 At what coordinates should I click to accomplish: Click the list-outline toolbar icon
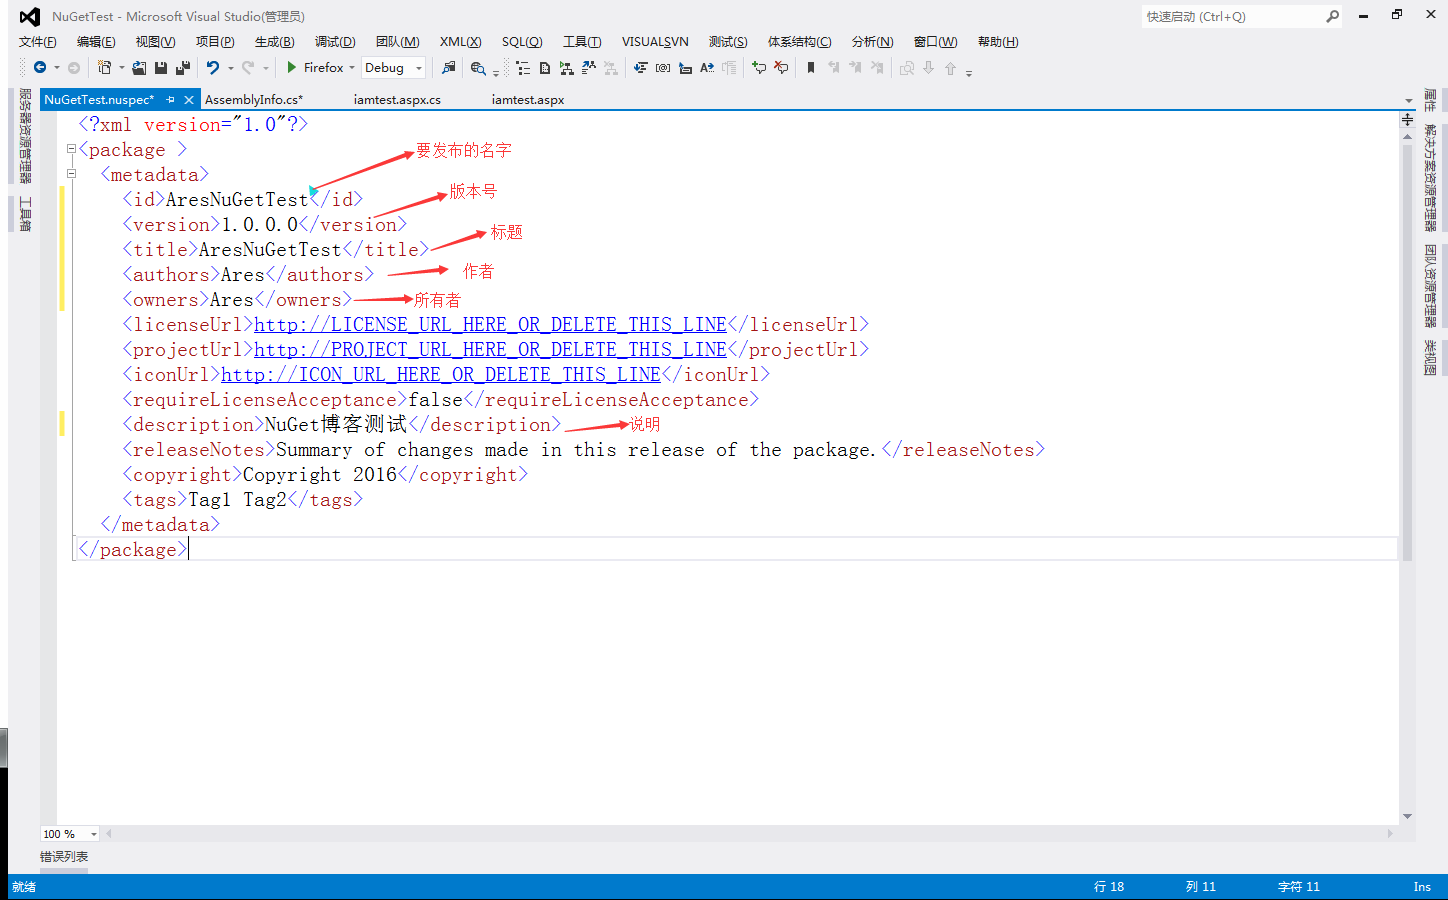tap(523, 68)
